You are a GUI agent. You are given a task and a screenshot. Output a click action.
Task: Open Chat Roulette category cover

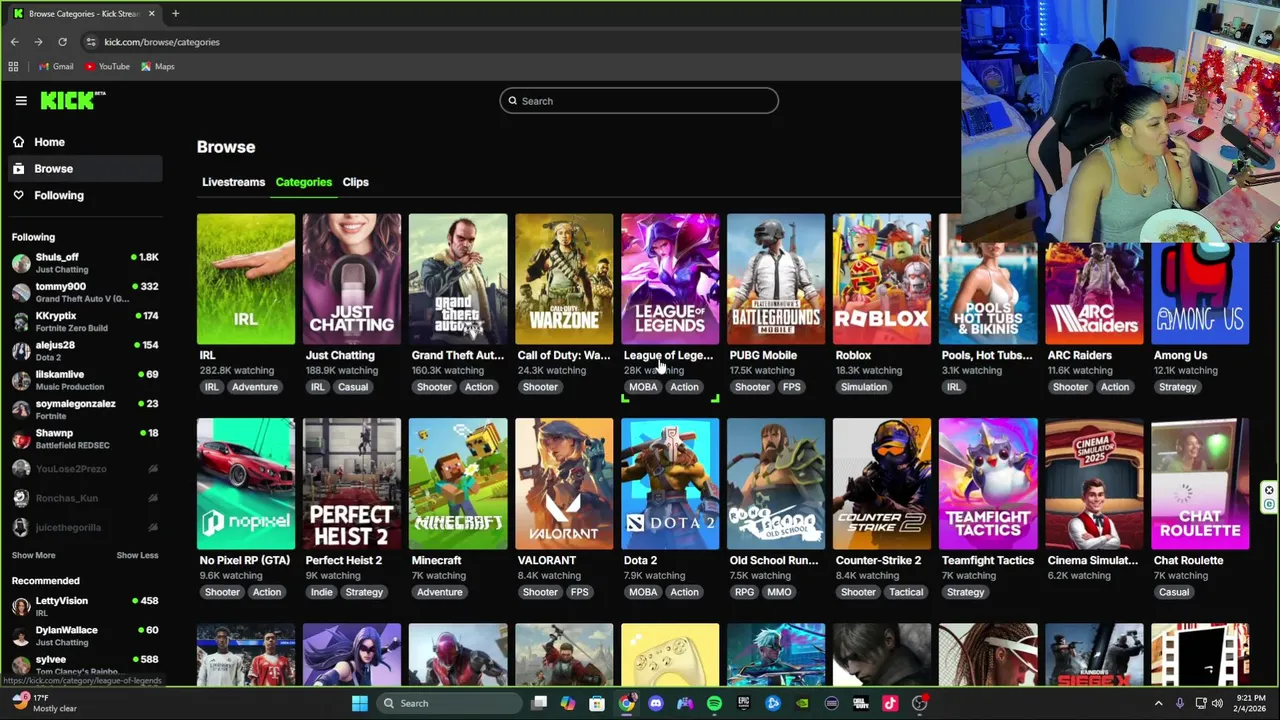coord(1200,484)
